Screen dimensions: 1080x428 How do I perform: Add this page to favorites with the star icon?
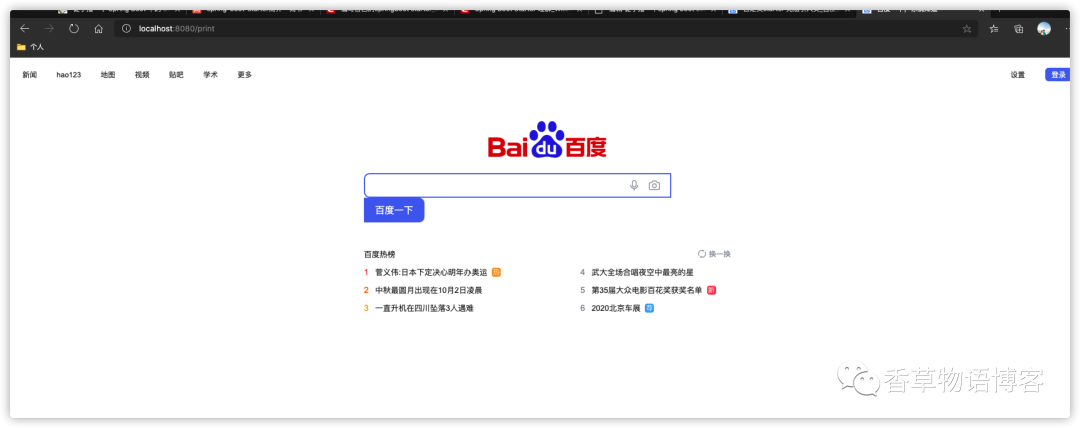tap(966, 29)
